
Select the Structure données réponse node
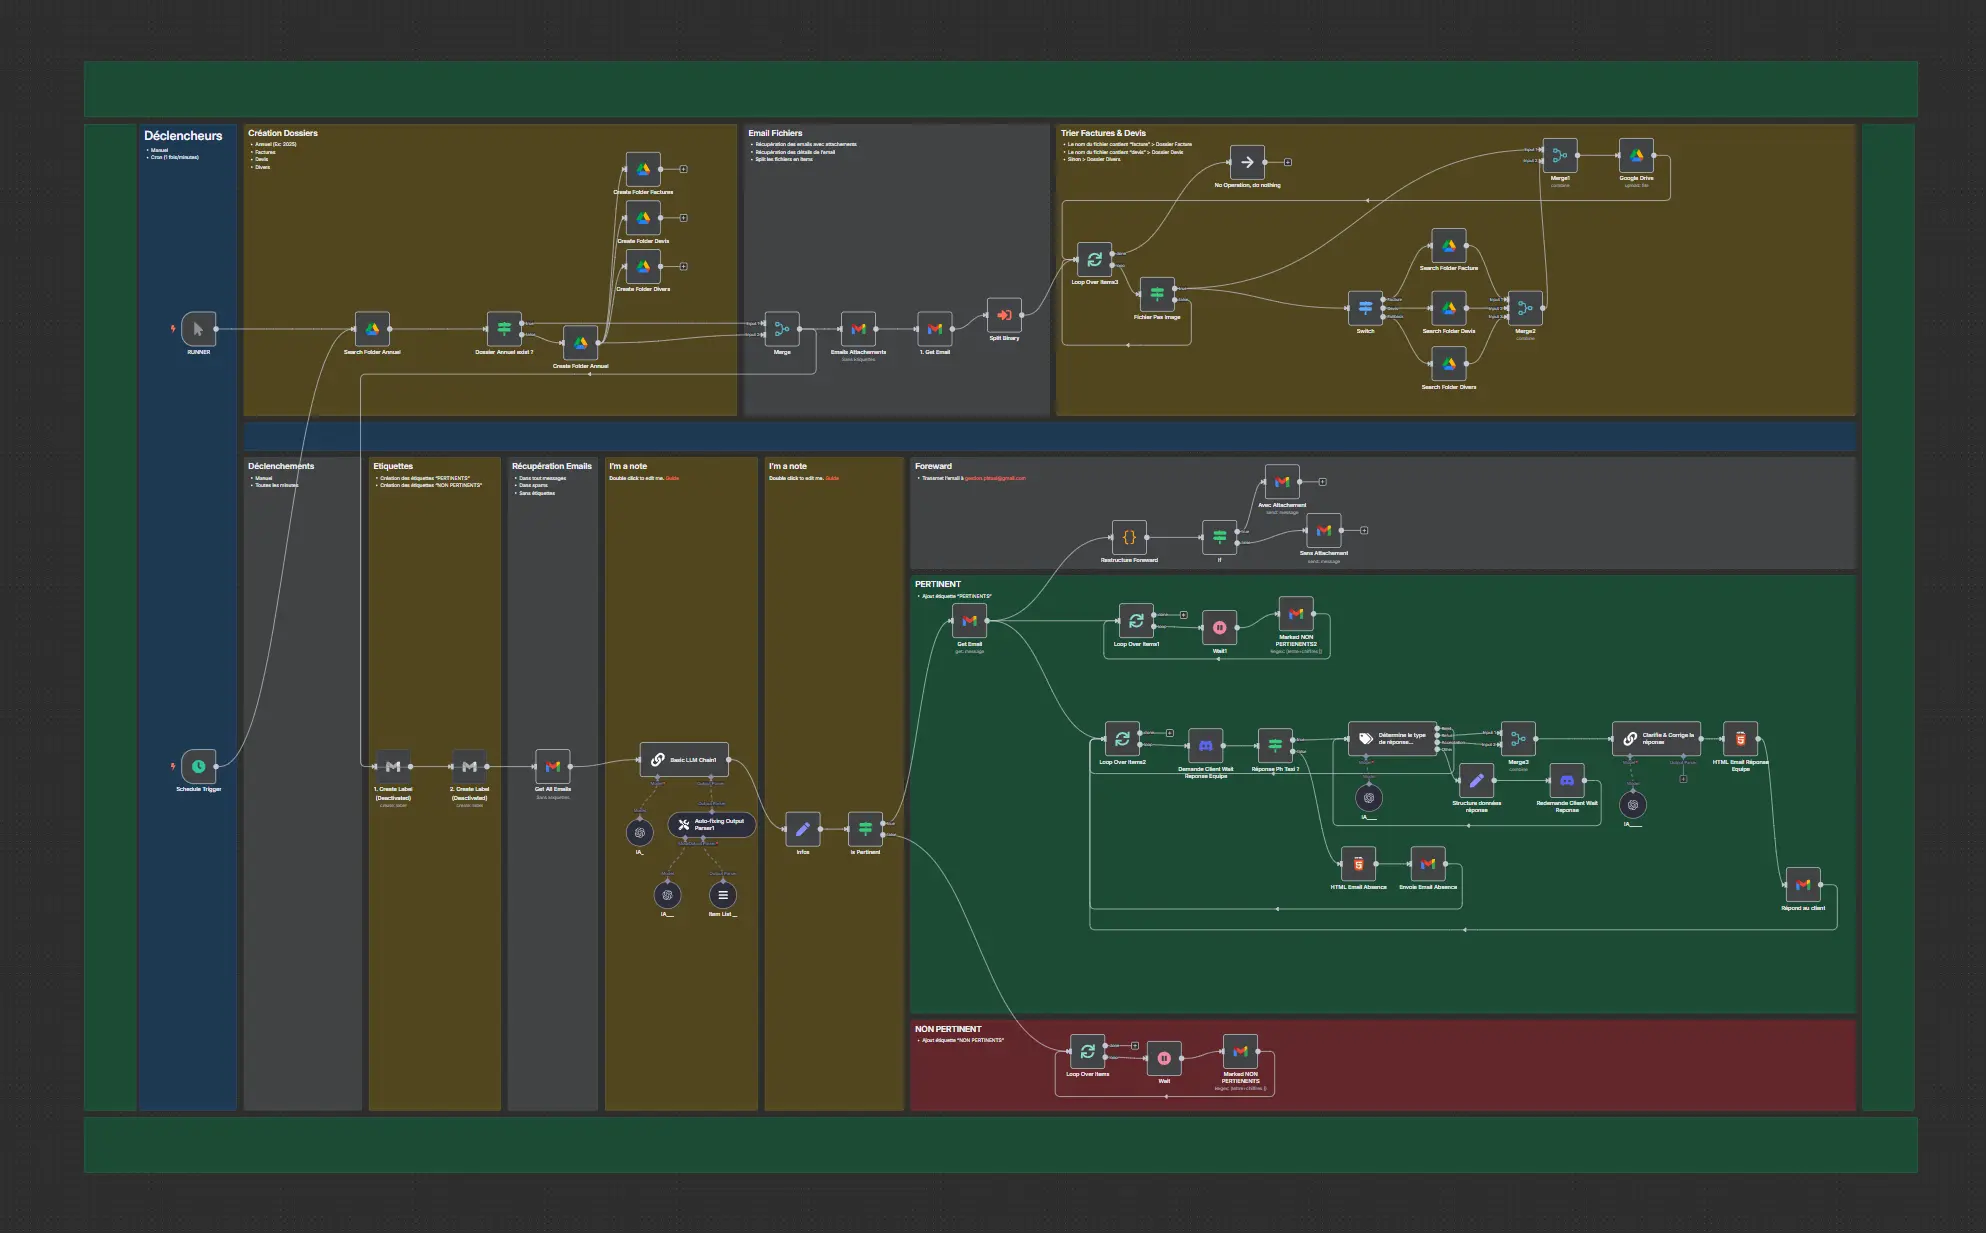1476,780
